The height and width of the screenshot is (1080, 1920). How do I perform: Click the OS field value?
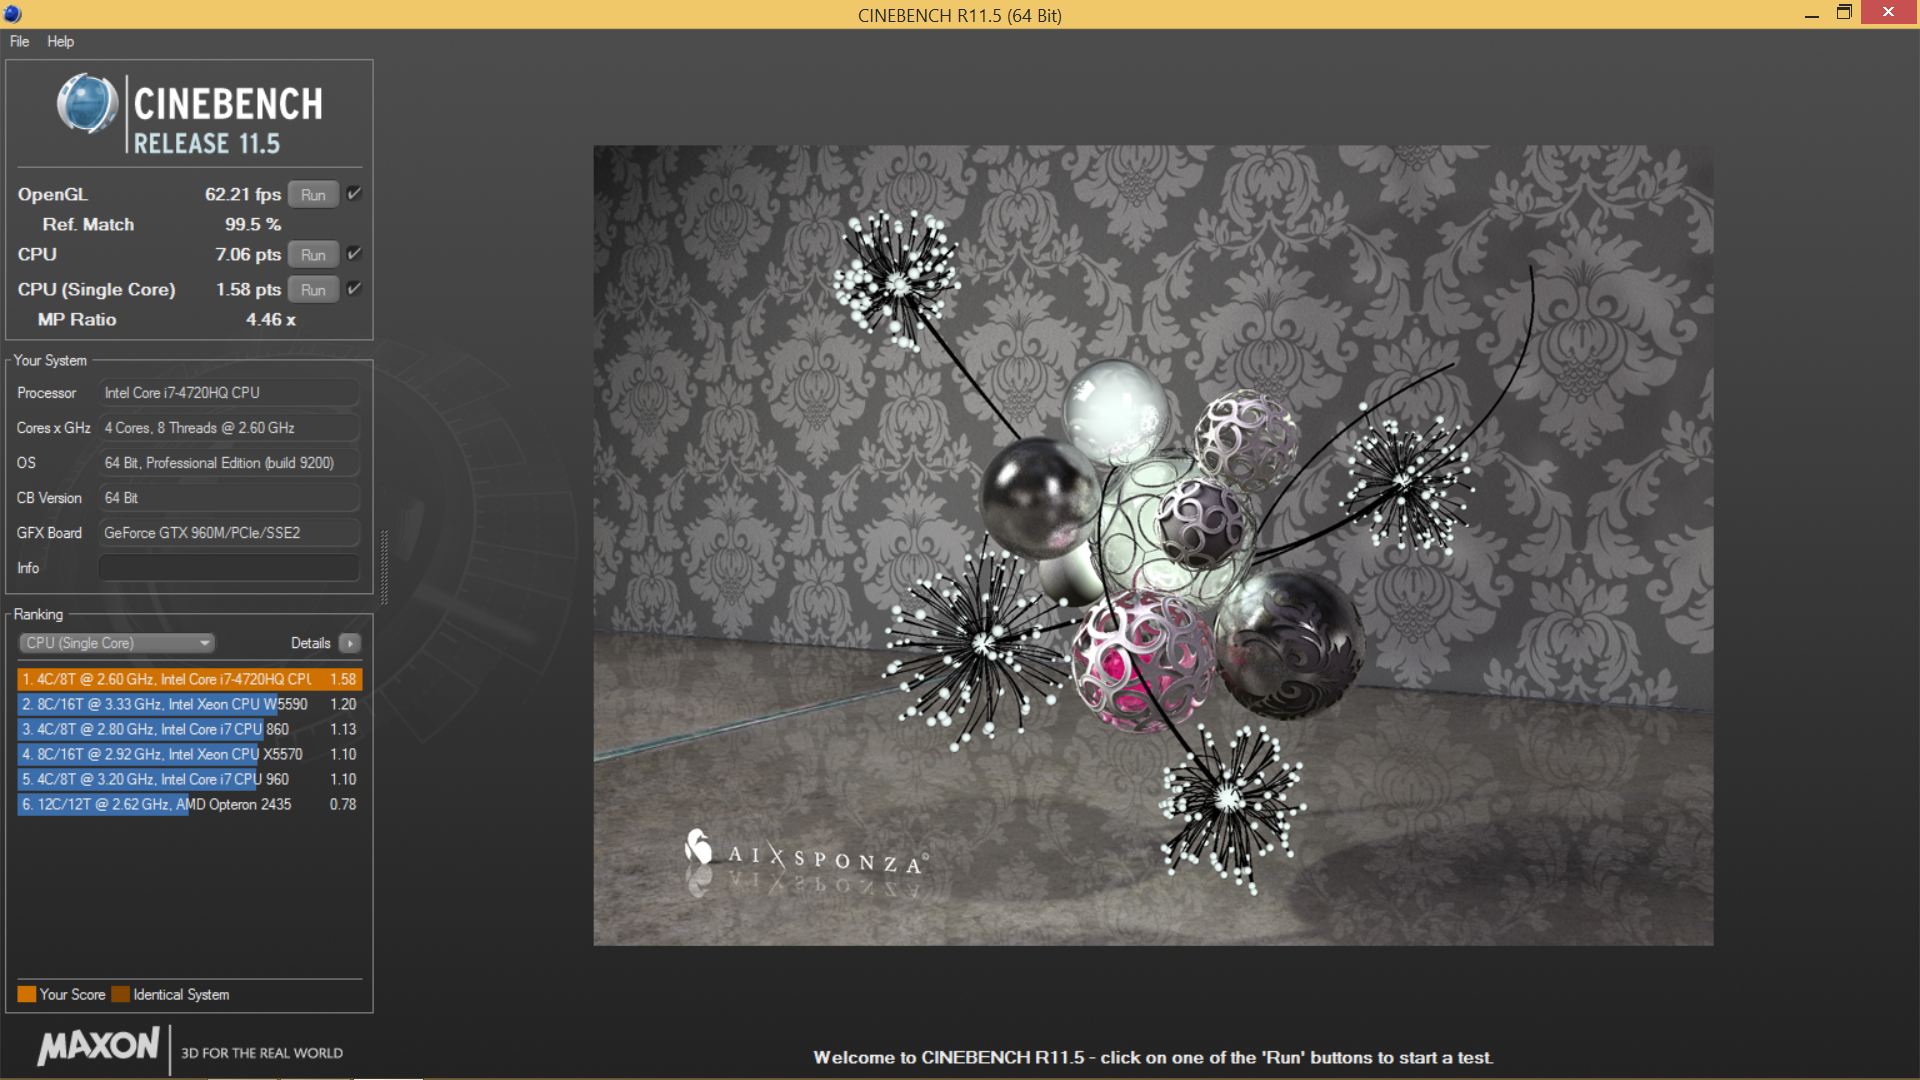(x=229, y=463)
